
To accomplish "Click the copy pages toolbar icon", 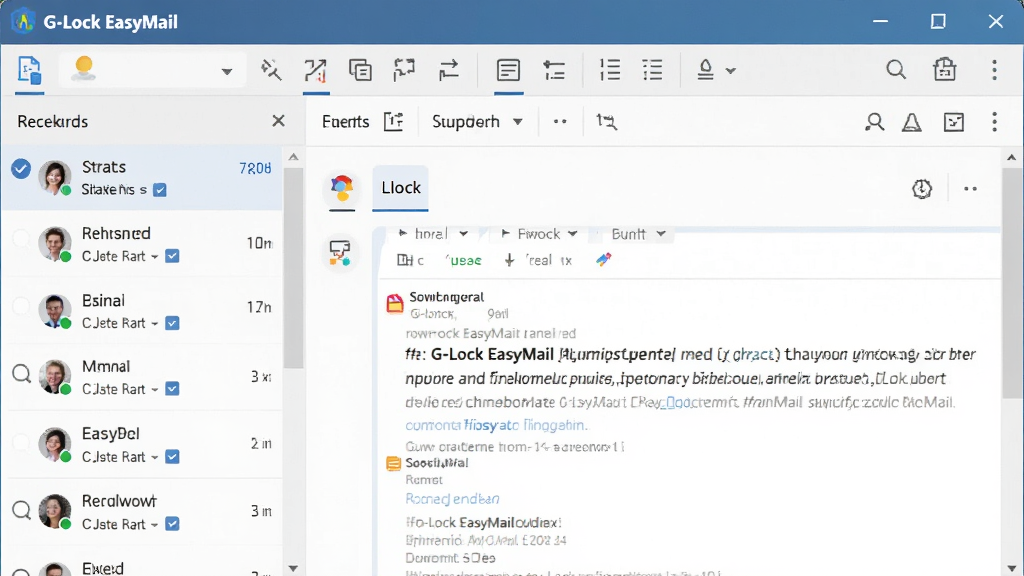I will (x=360, y=70).
